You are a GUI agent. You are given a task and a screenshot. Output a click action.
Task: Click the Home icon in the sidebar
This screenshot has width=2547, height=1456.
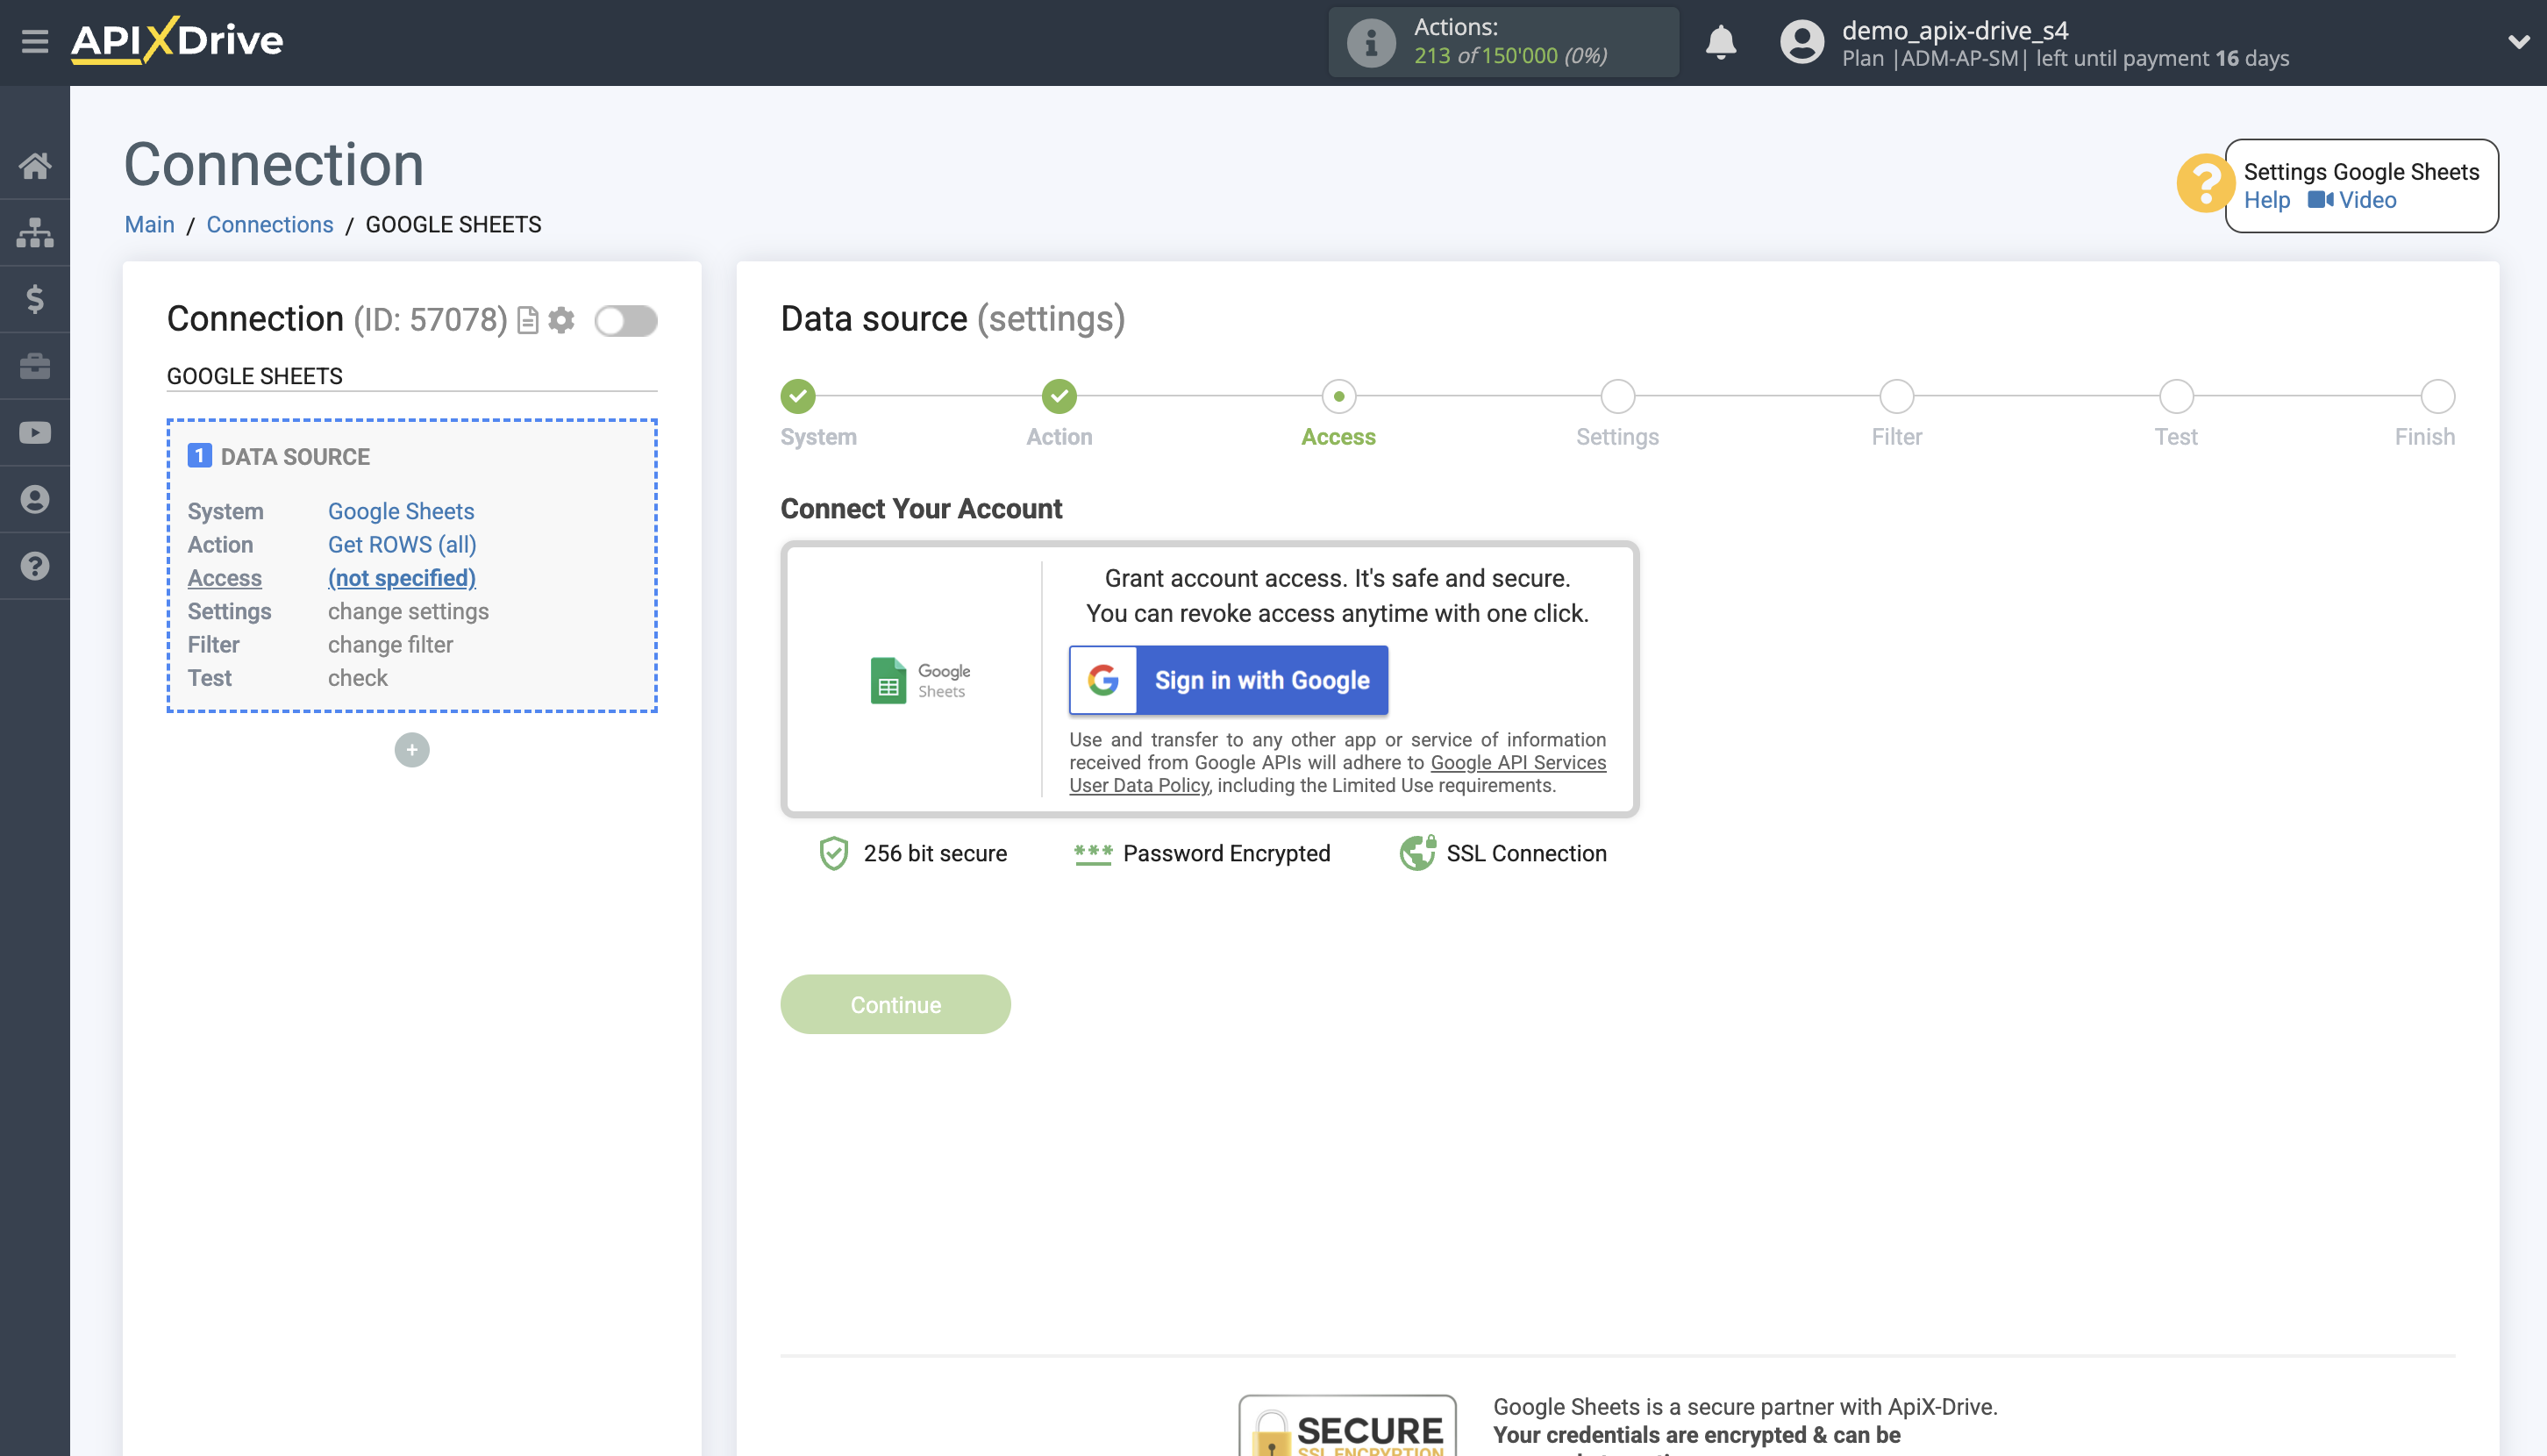[x=35, y=165]
